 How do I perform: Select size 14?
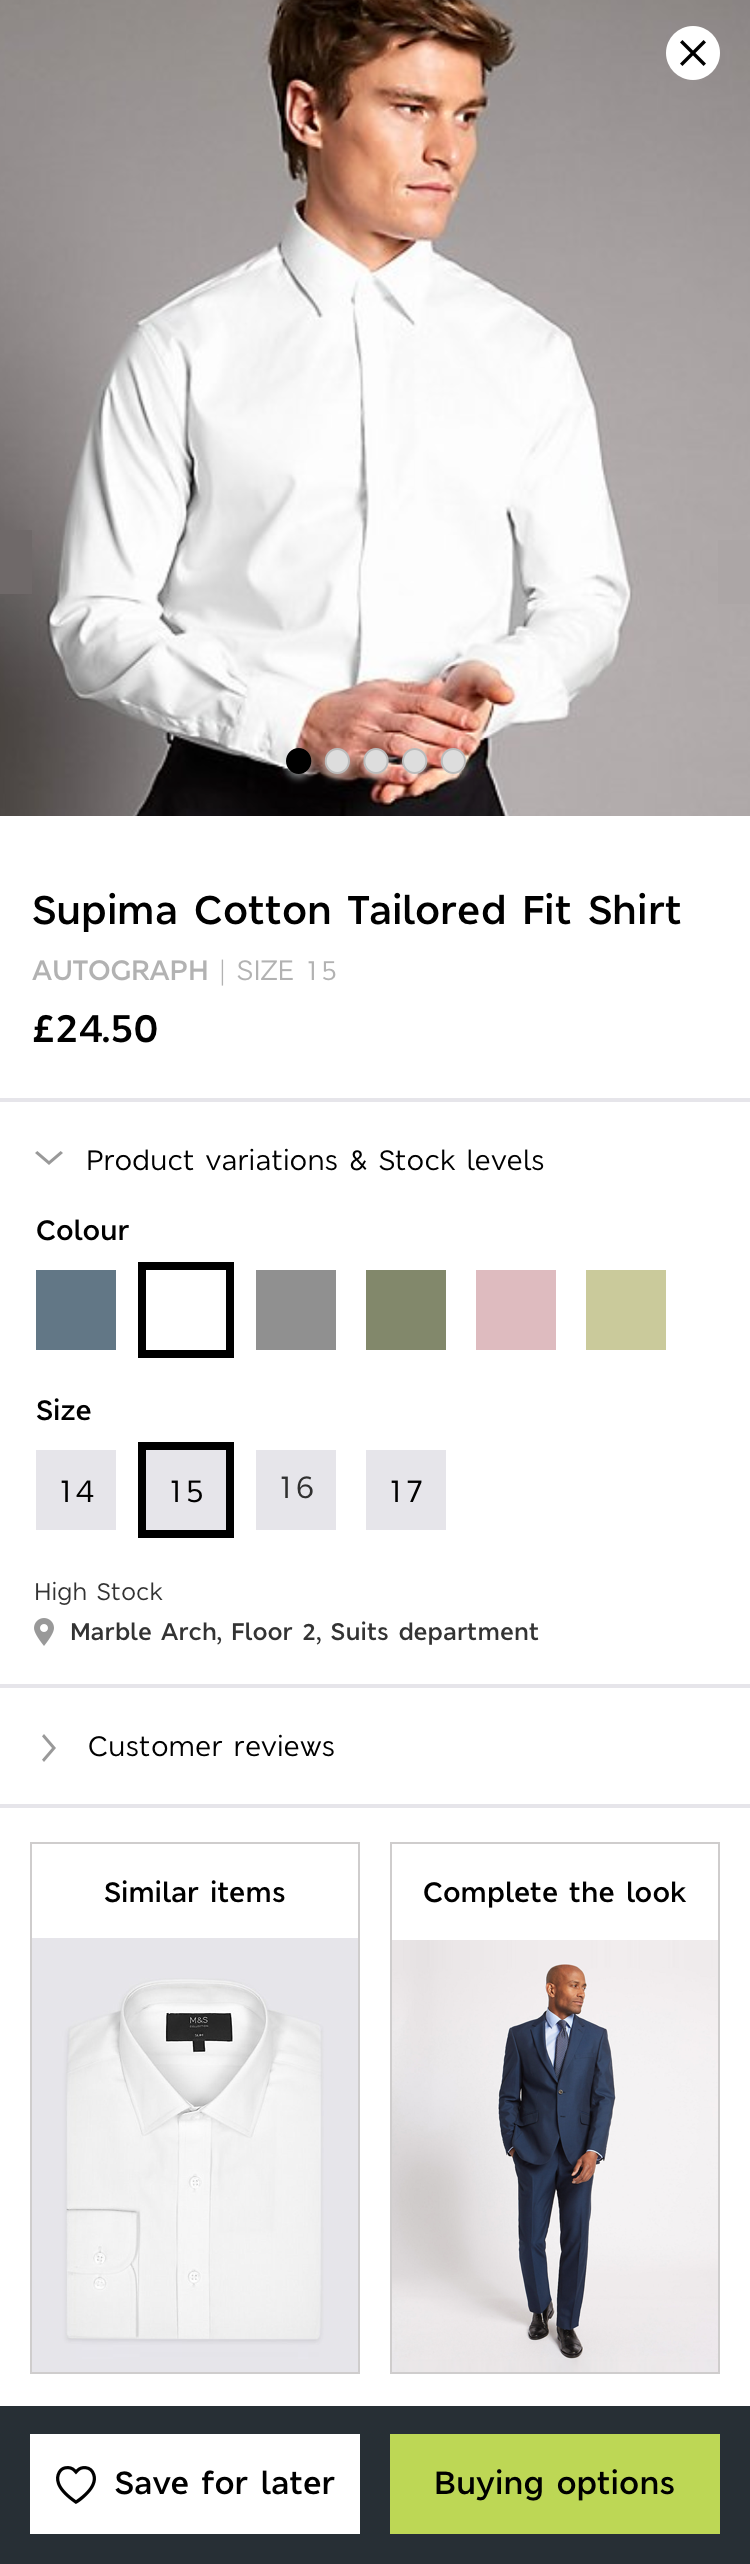tap(76, 1490)
